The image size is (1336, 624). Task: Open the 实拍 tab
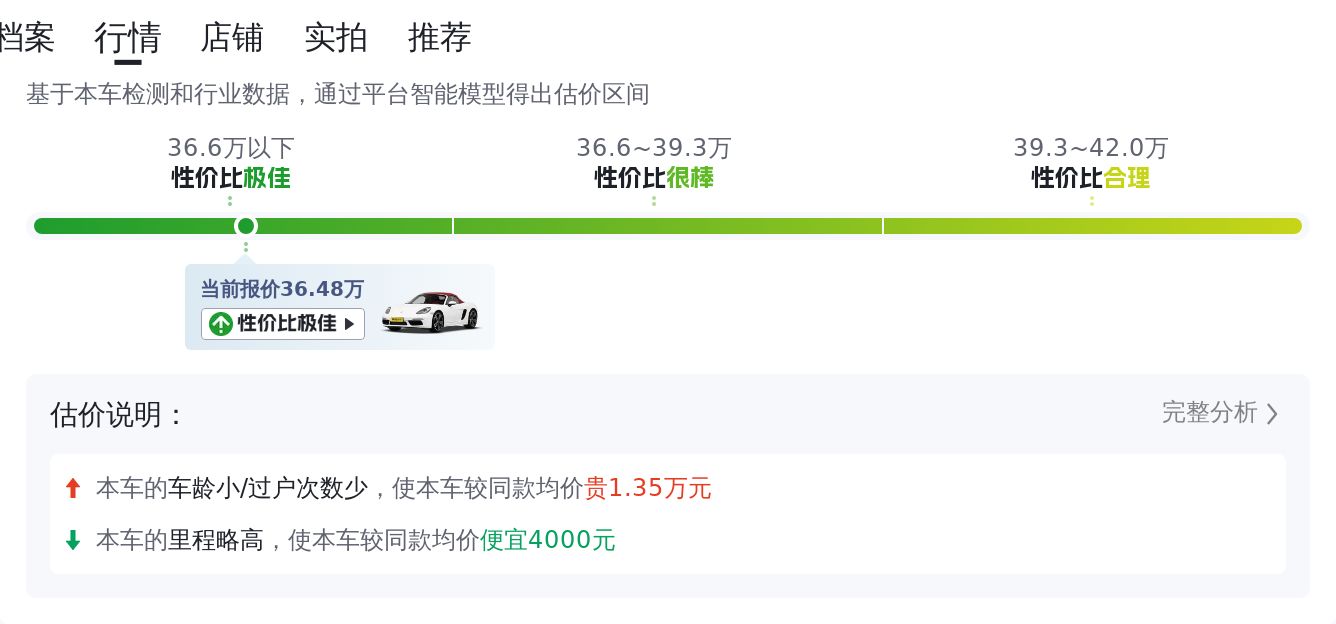336,38
